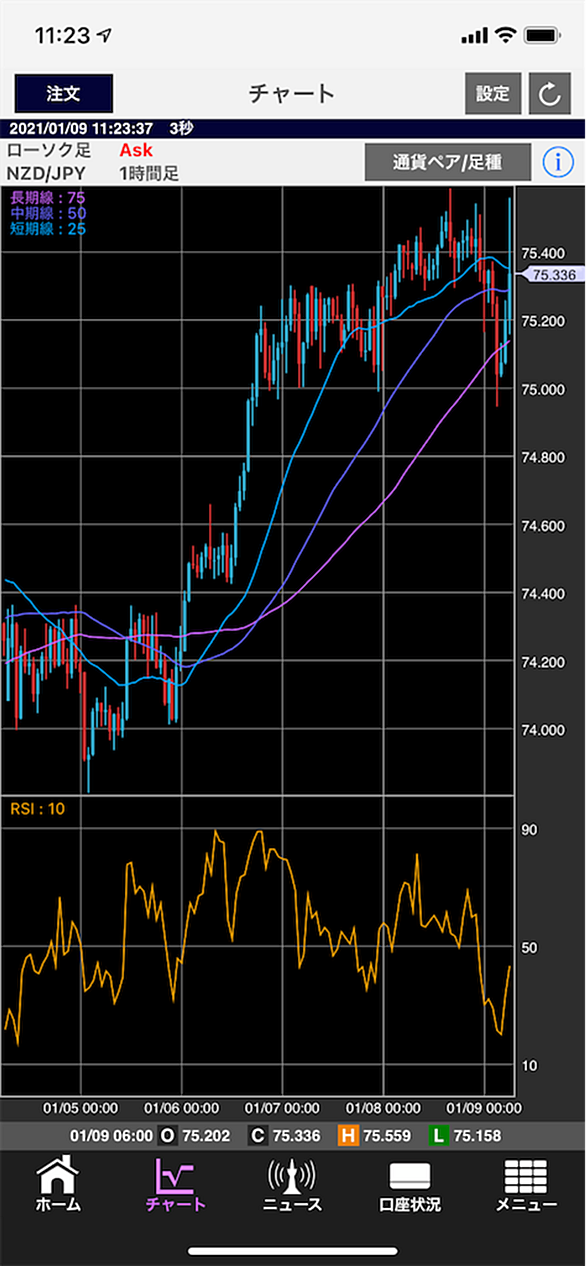Tap the Wi-Fi status bar icon
Image resolution: width=586 pixels, height=1266 pixels.
[x=505, y=35]
